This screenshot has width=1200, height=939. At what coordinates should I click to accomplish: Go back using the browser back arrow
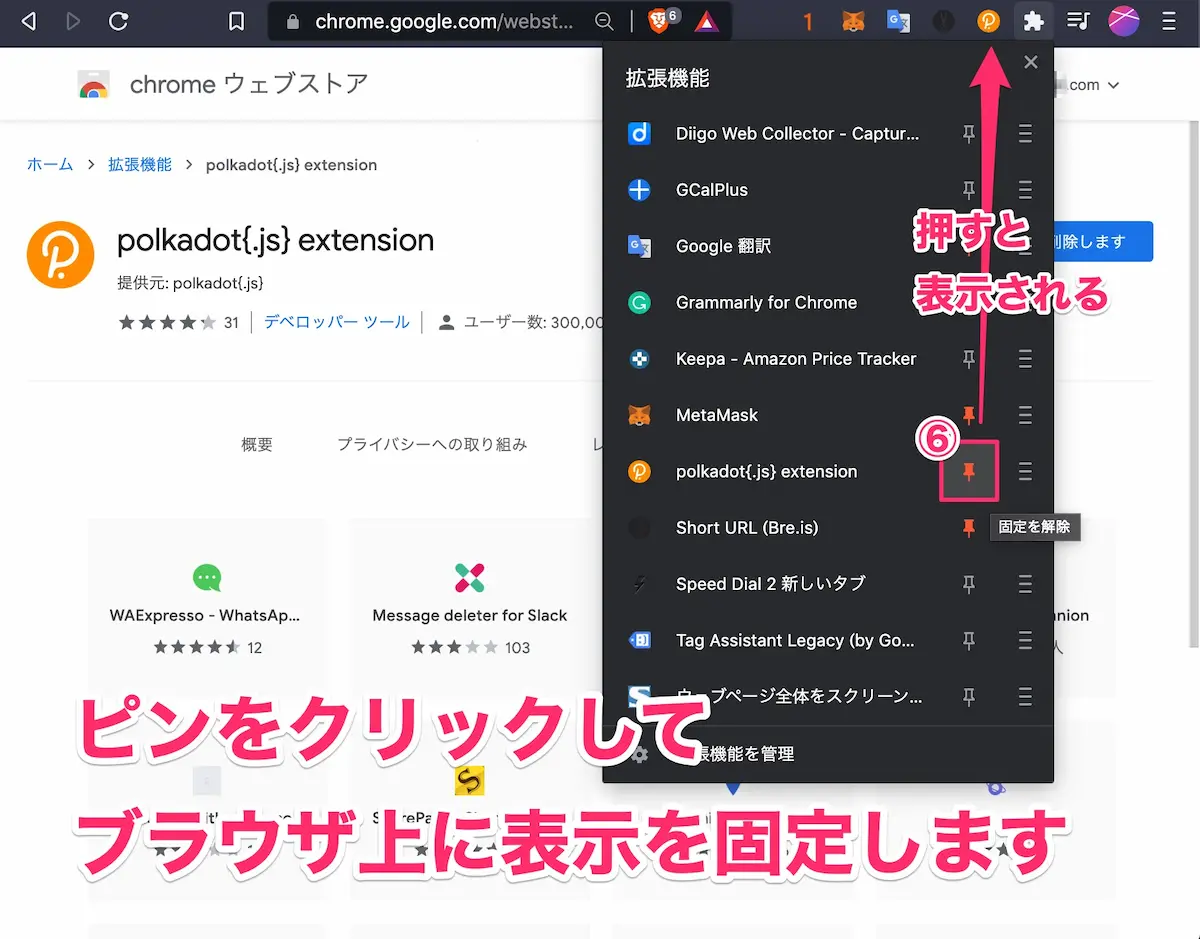[x=28, y=21]
